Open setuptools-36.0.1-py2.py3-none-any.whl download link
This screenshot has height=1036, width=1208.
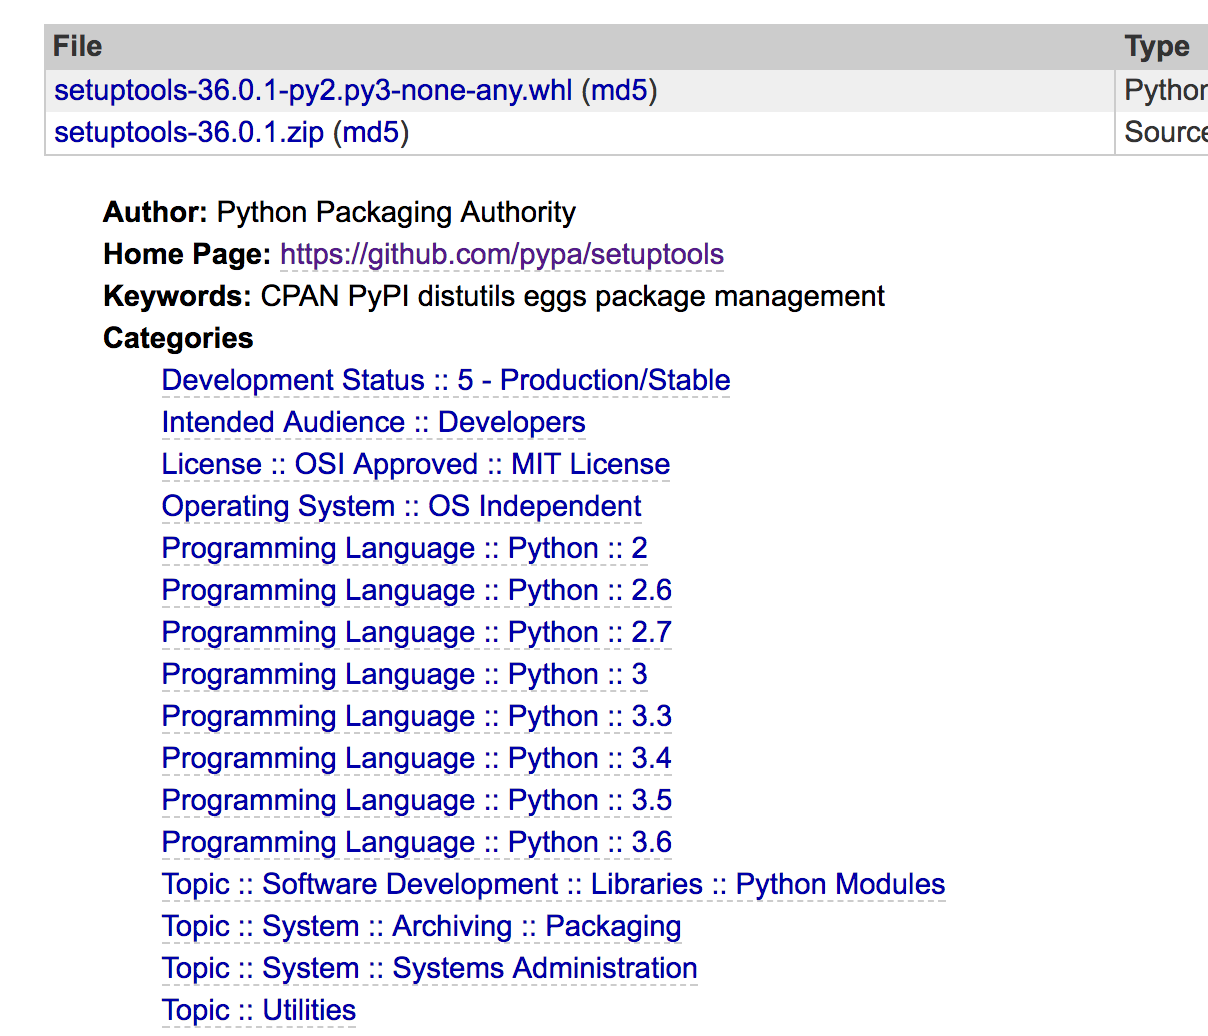coord(313,91)
